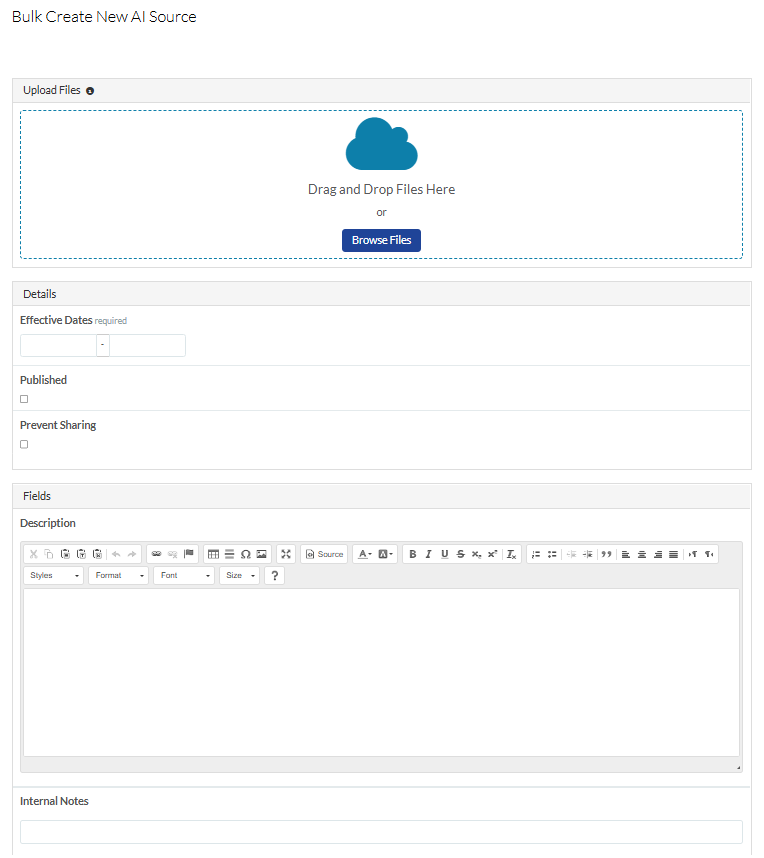
Task: Click the Upload Files info icon
Action: (90, 91)
